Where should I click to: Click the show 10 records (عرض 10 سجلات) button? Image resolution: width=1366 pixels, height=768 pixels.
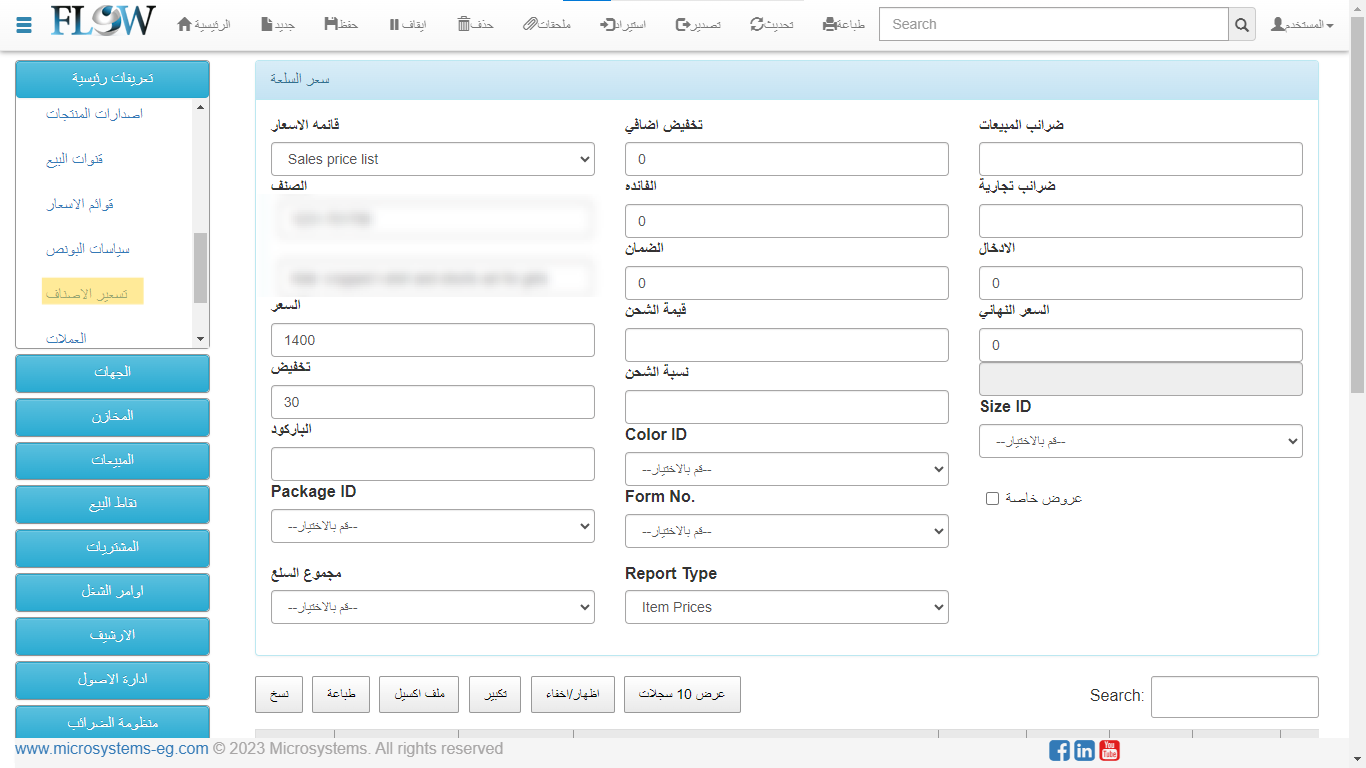click(682, 694)
